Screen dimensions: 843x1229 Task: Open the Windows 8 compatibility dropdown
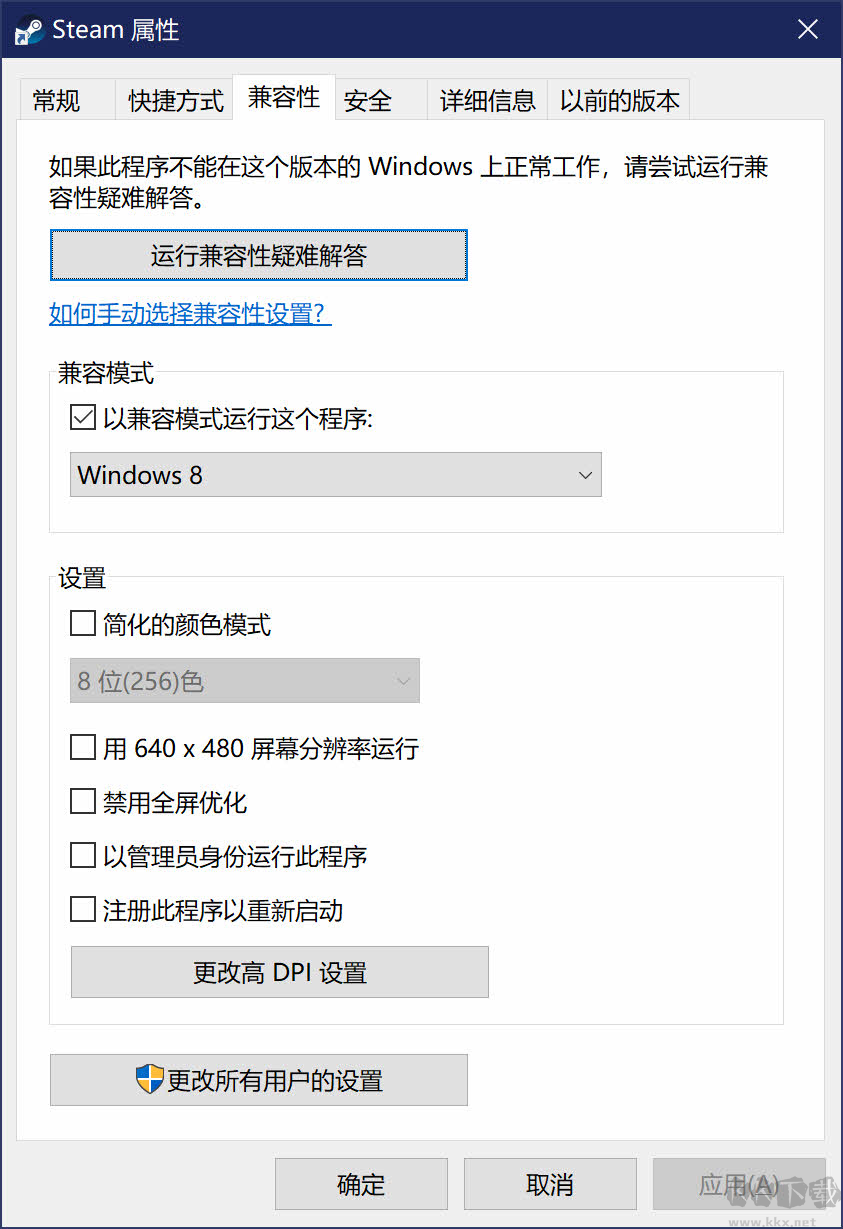pos(335,475)
